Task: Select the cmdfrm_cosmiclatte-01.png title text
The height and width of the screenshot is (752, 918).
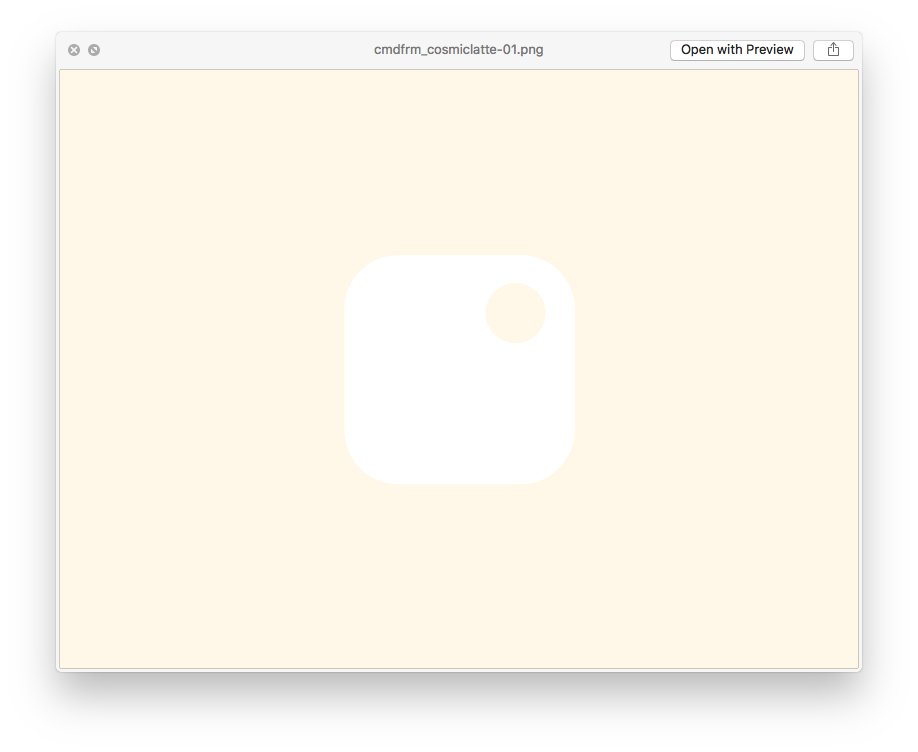Action: click(x=458, y=50)
